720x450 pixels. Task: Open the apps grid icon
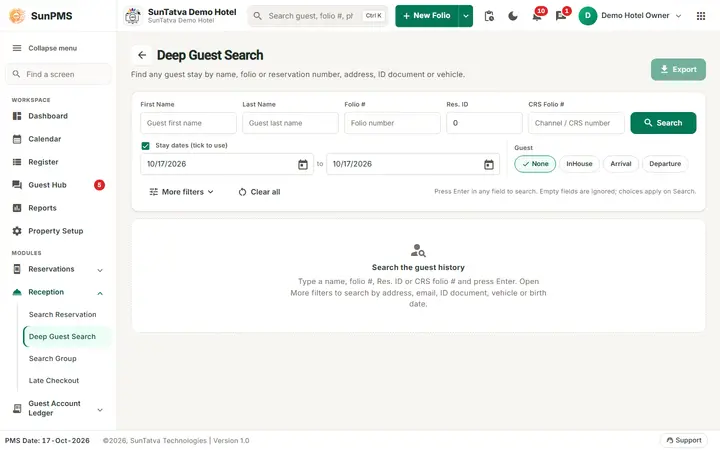[701, 16]
